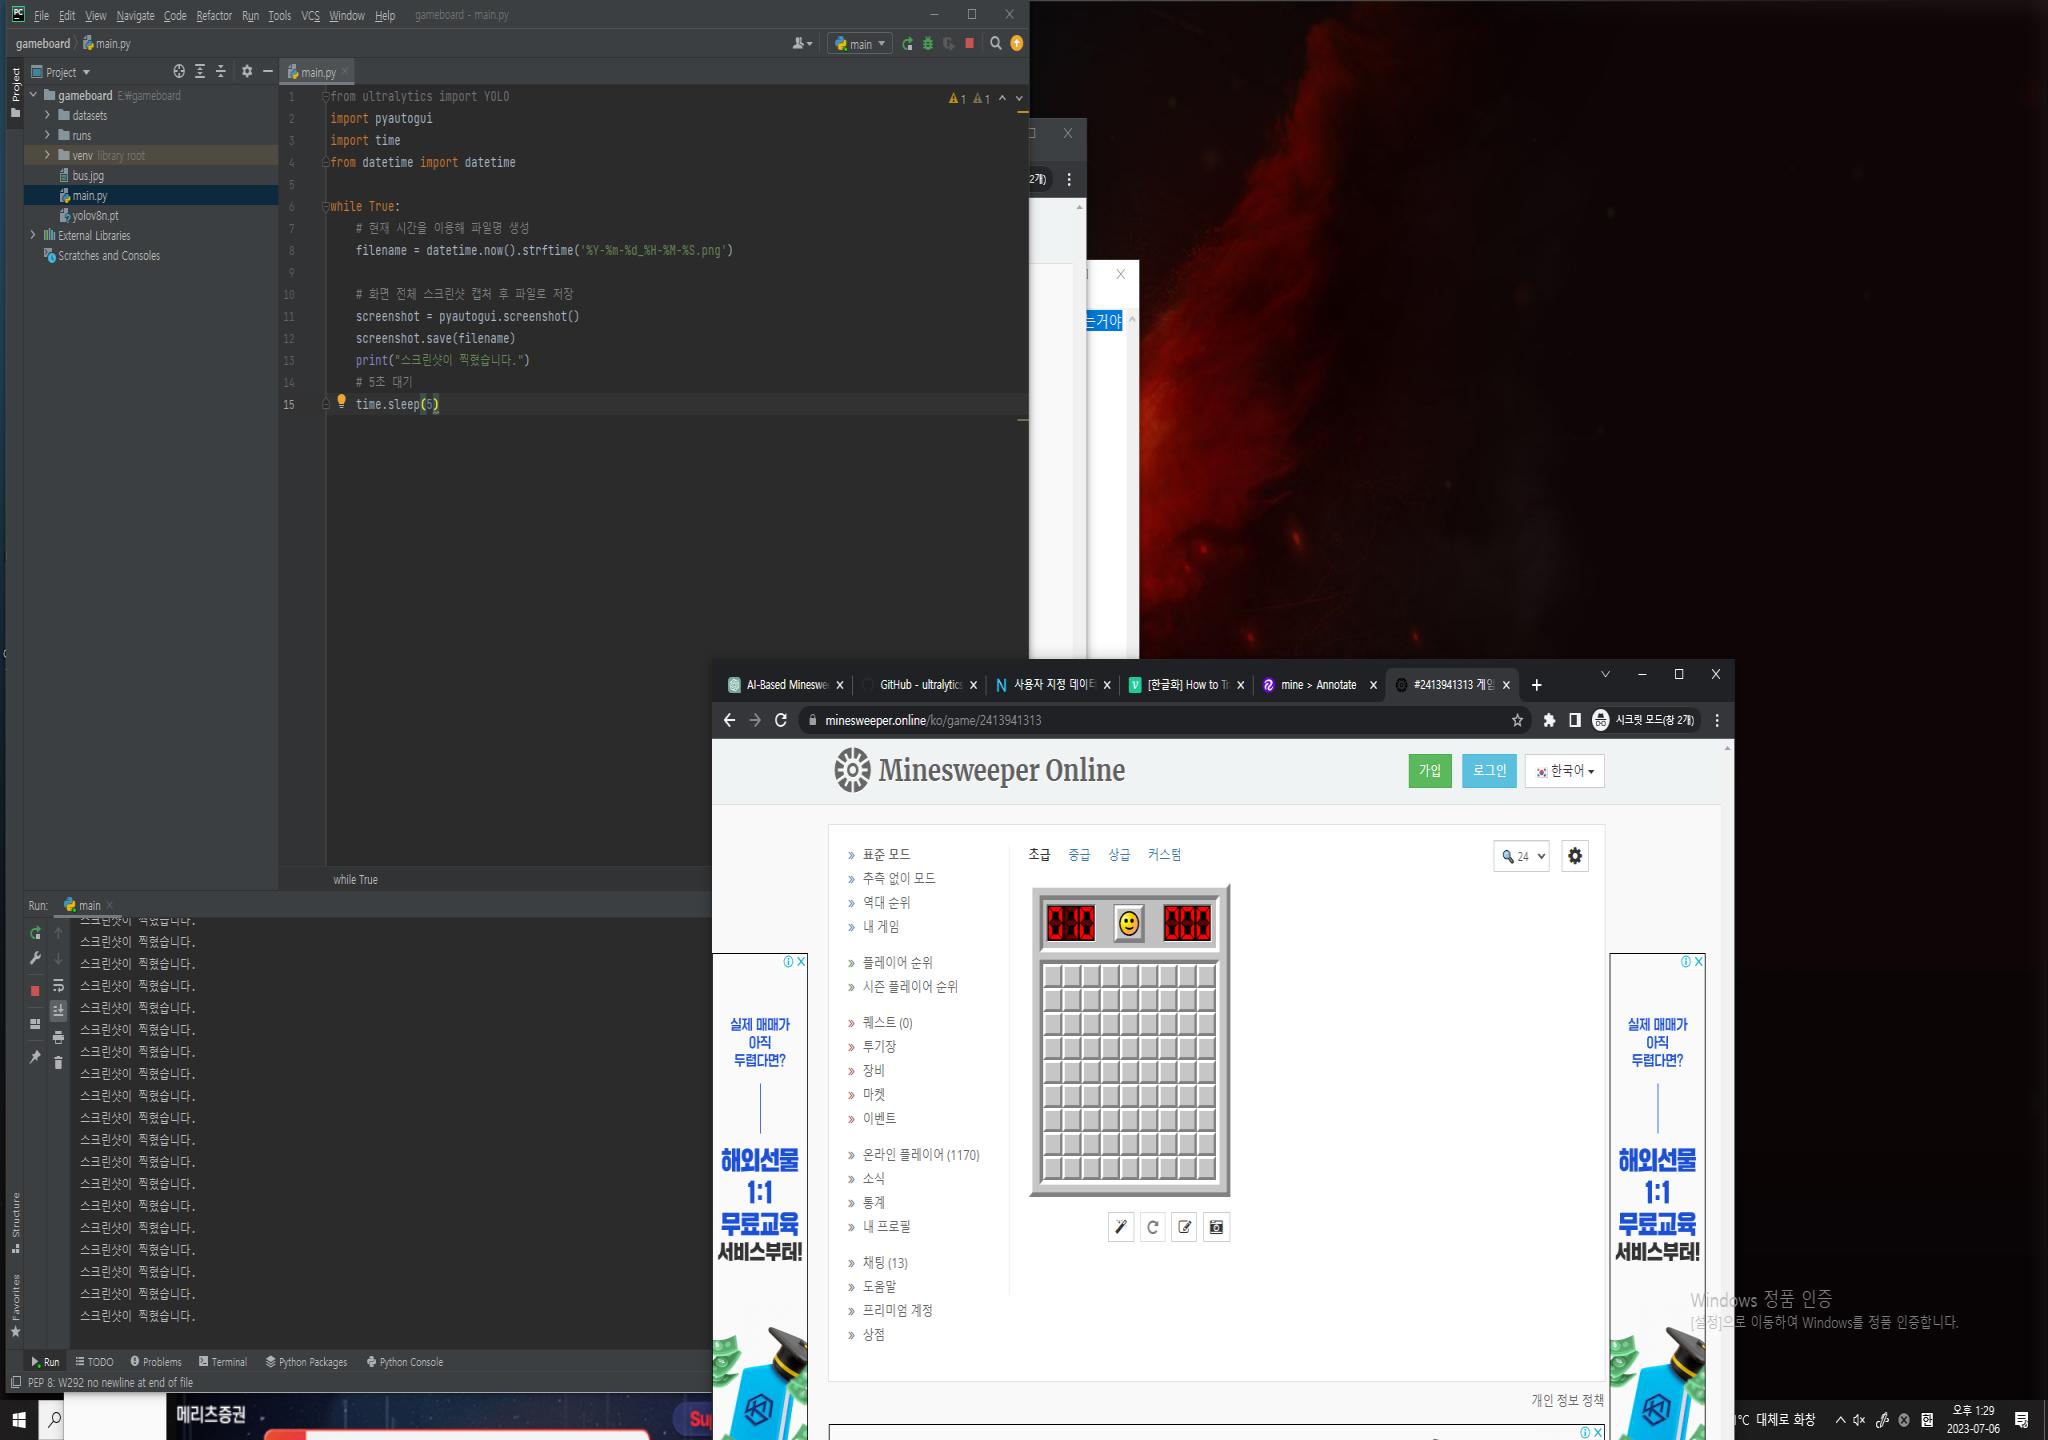Click Expand All icon in Project panel header

pyautogui.click(x=200, y=72)
